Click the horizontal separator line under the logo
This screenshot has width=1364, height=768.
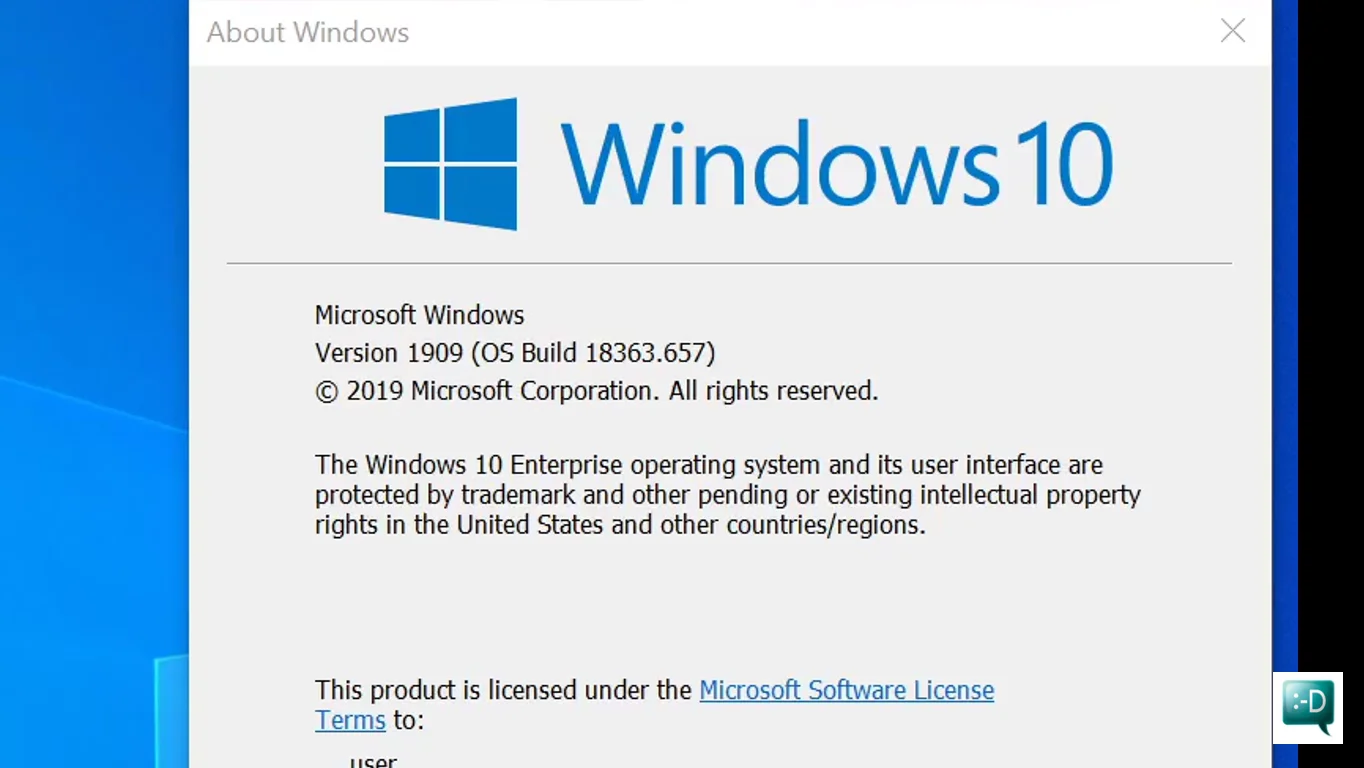click(x=728, y=264)
